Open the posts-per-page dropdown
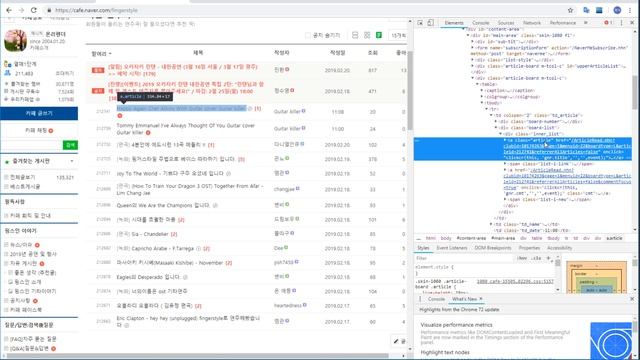Image resolution: width=640 pixels, height=360 pixels. (x=398, y=36)
